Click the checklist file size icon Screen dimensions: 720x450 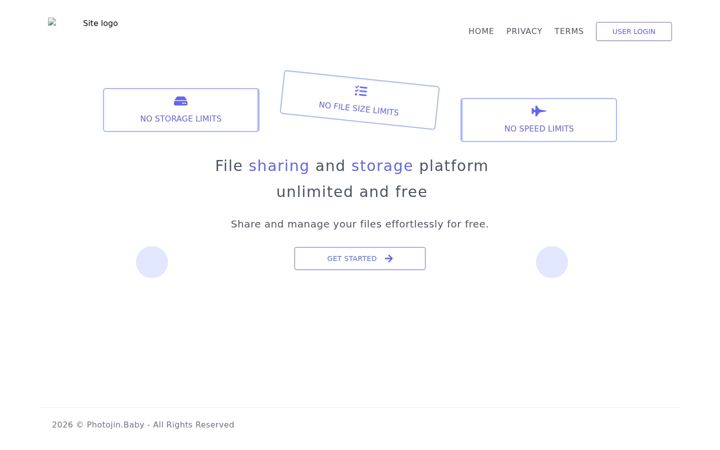361,91
